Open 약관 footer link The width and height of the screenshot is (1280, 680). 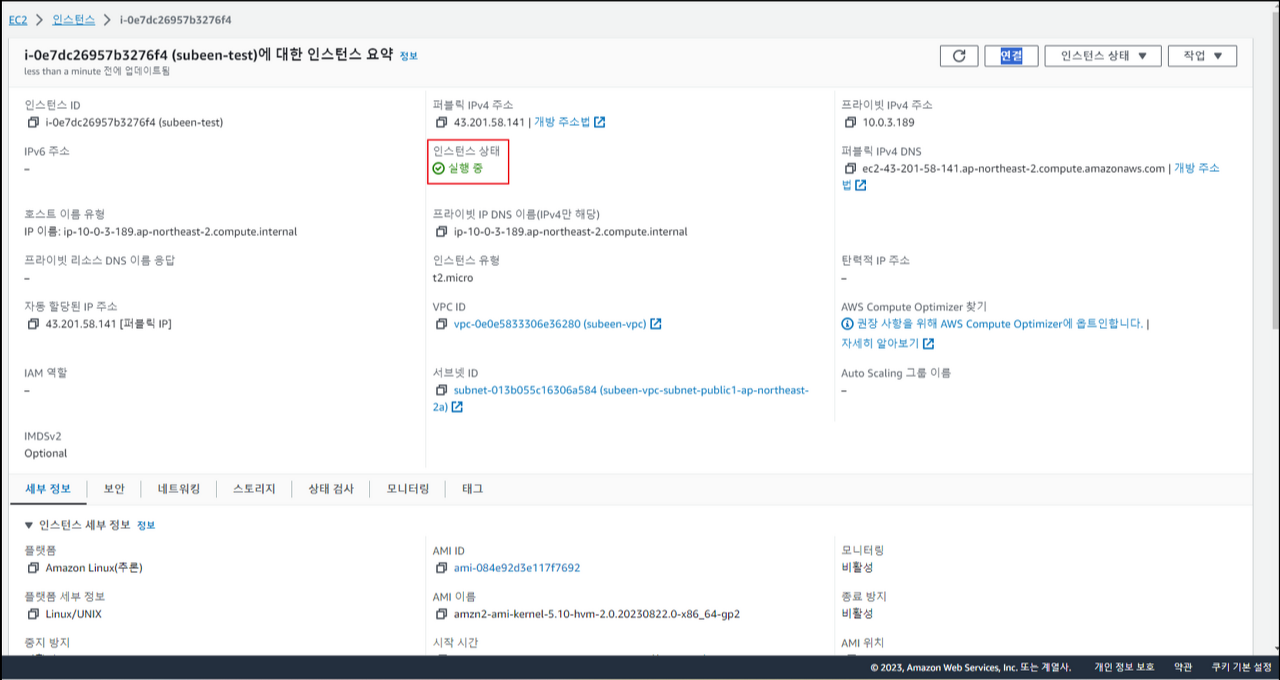1183,667
